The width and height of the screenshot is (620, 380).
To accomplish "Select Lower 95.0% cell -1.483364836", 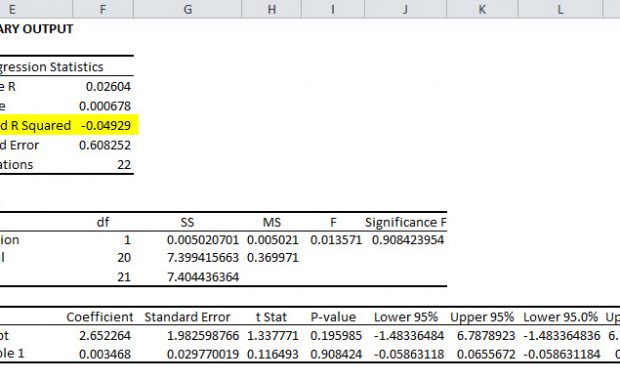I will click(x=561, y=336).
